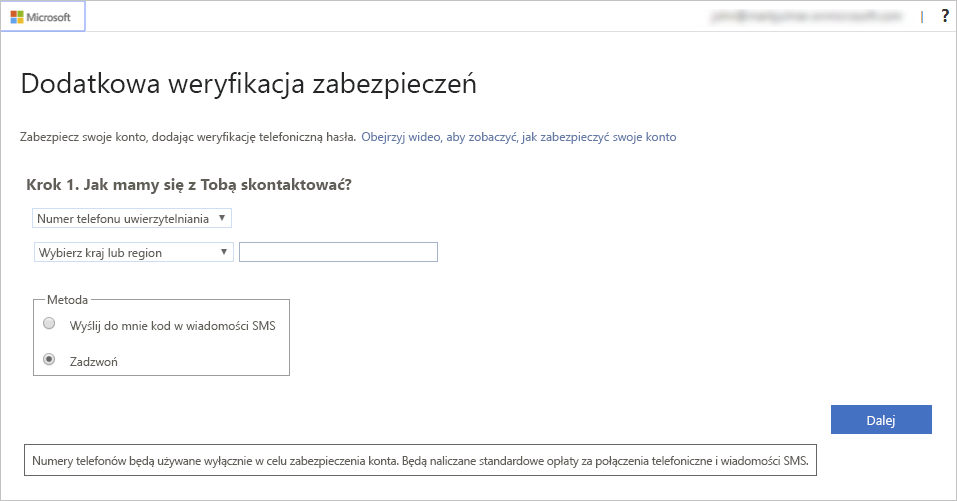Expand 'Wybierz kraj lub region' dropdown

(134, 252)
